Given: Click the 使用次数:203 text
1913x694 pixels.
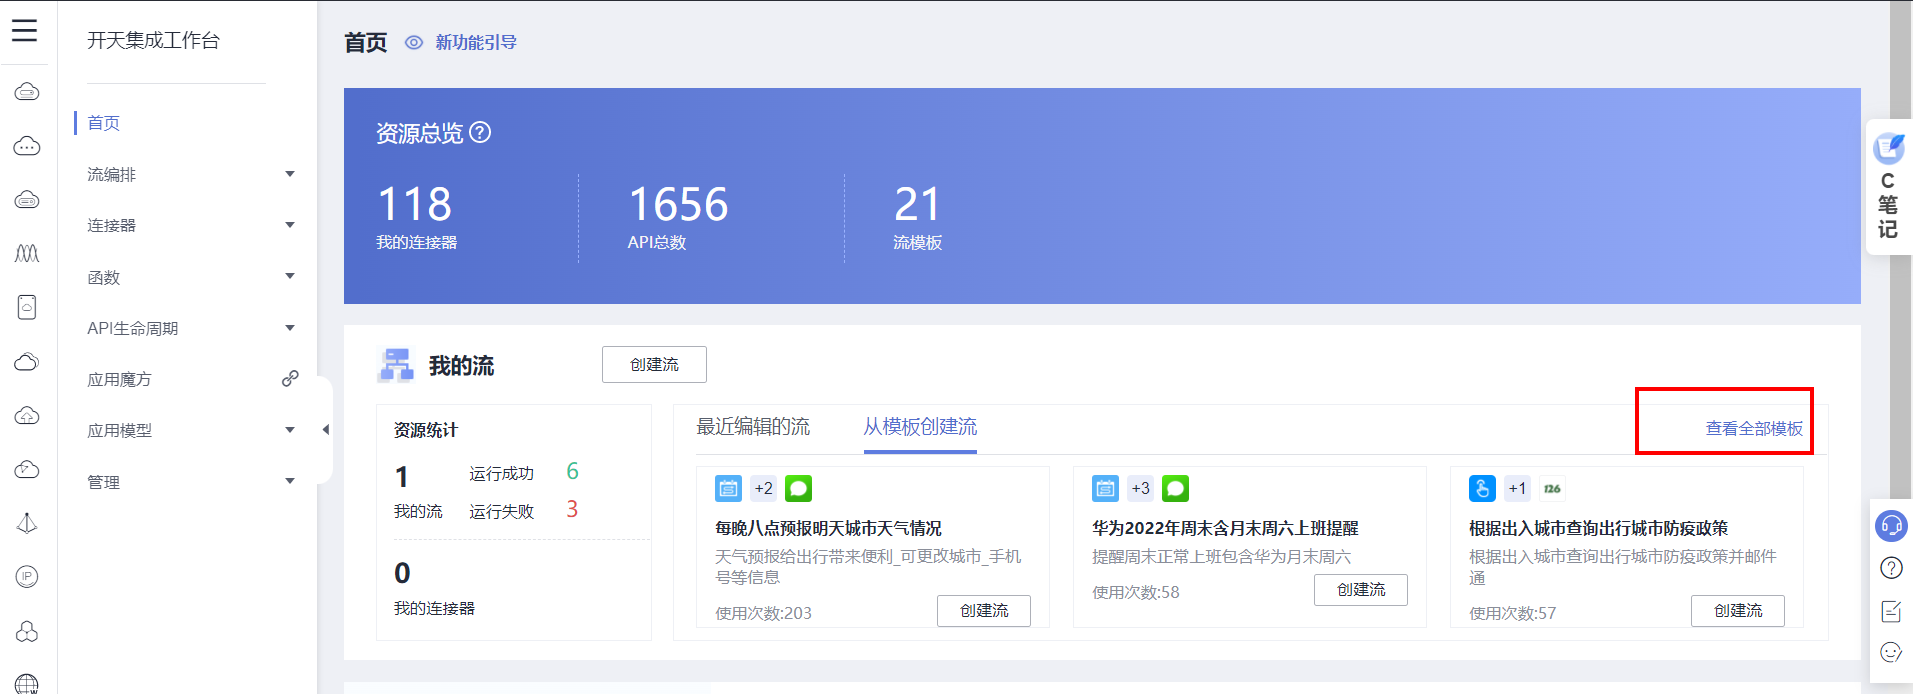Looking at the screenshot, I should point(763,613).
